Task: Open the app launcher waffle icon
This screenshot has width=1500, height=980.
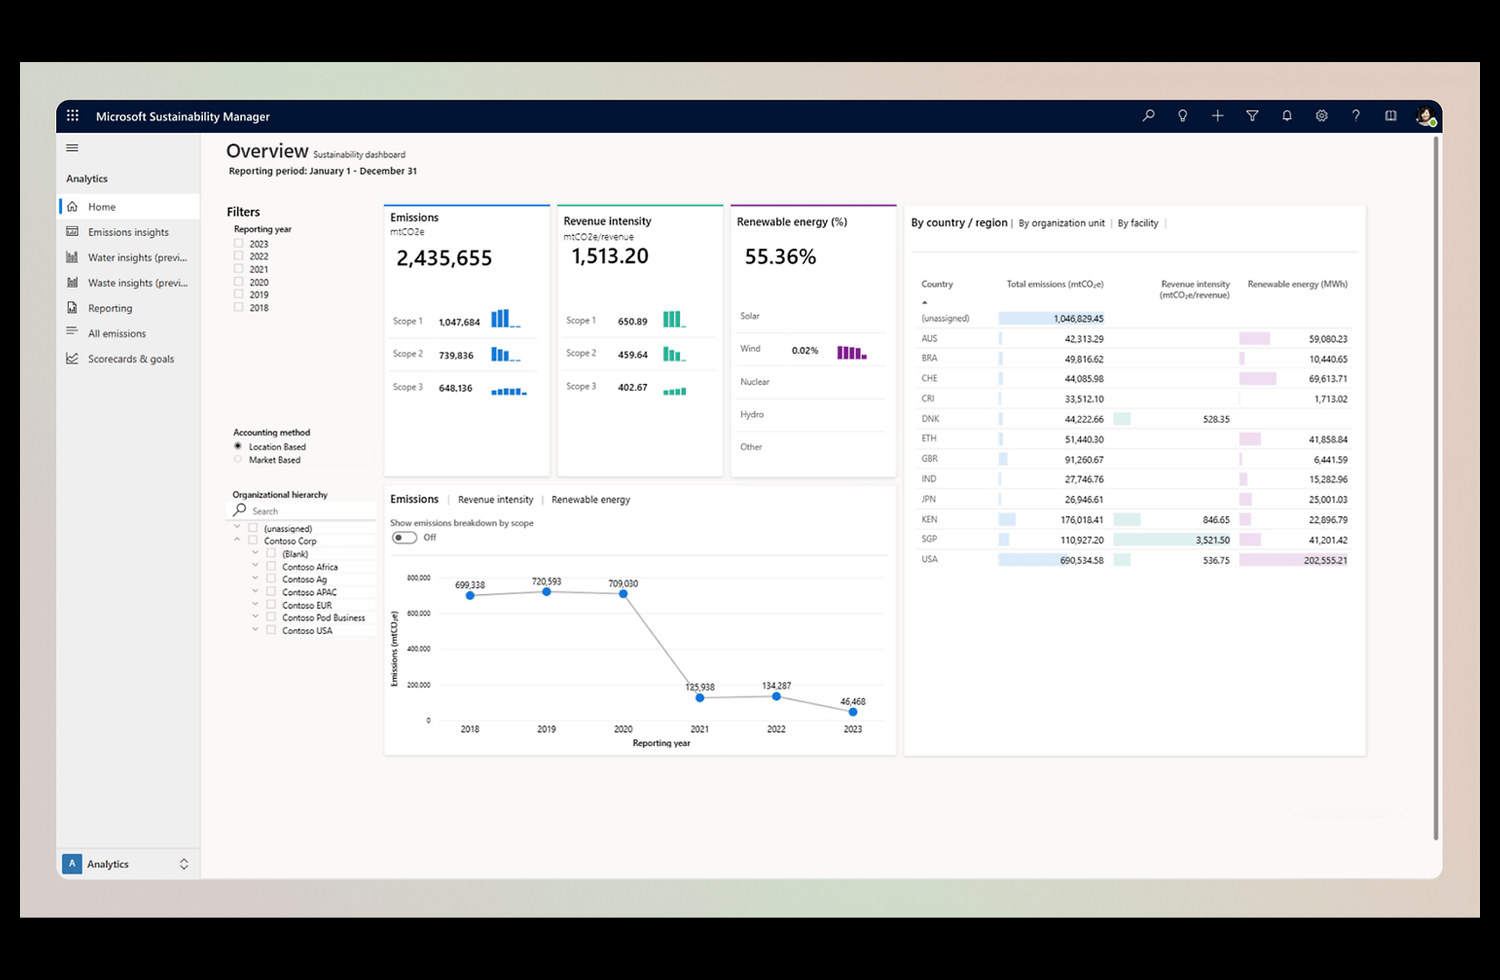Action: (x=73, y=116)
